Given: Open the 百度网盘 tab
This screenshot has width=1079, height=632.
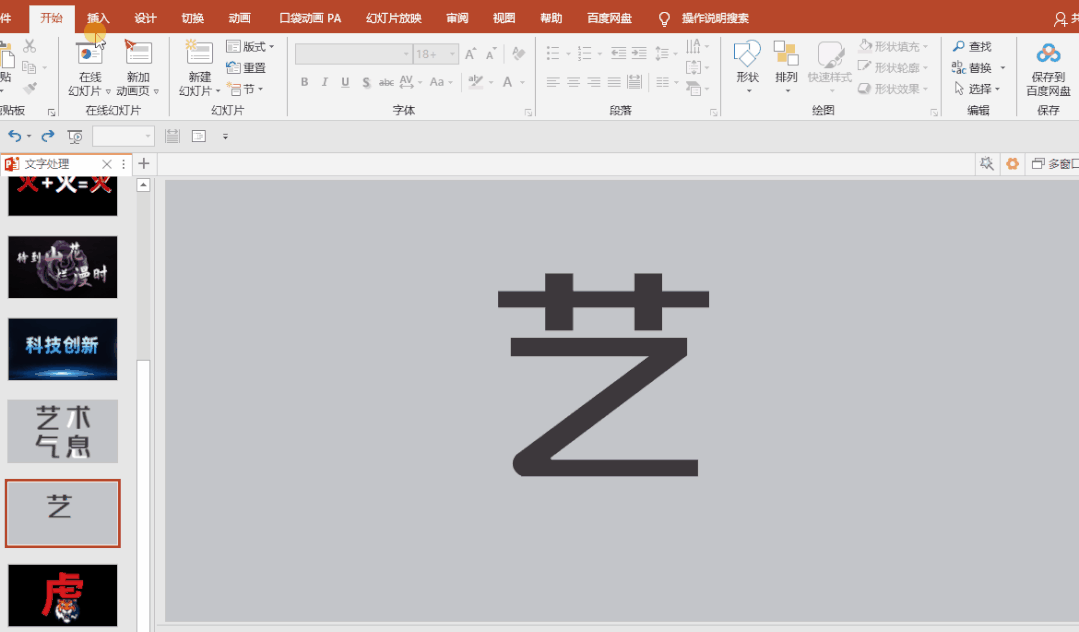Looking at the screenshot, I should click(609, 18).
